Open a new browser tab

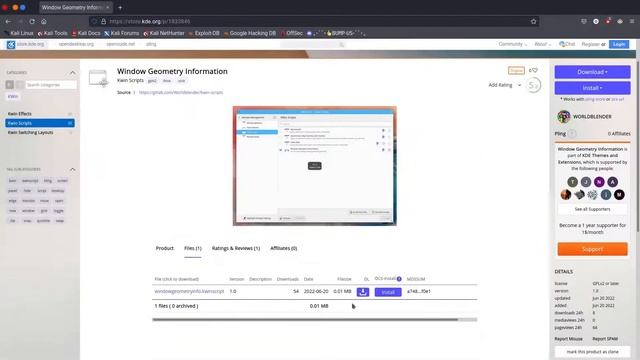point(120,7)
